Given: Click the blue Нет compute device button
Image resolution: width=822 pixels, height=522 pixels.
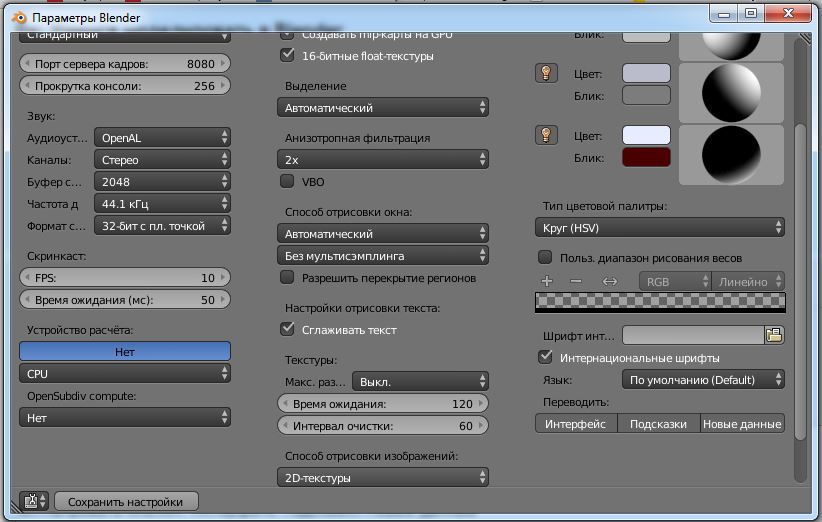Looking at the screenshot, I should click(x=125, y=352).
